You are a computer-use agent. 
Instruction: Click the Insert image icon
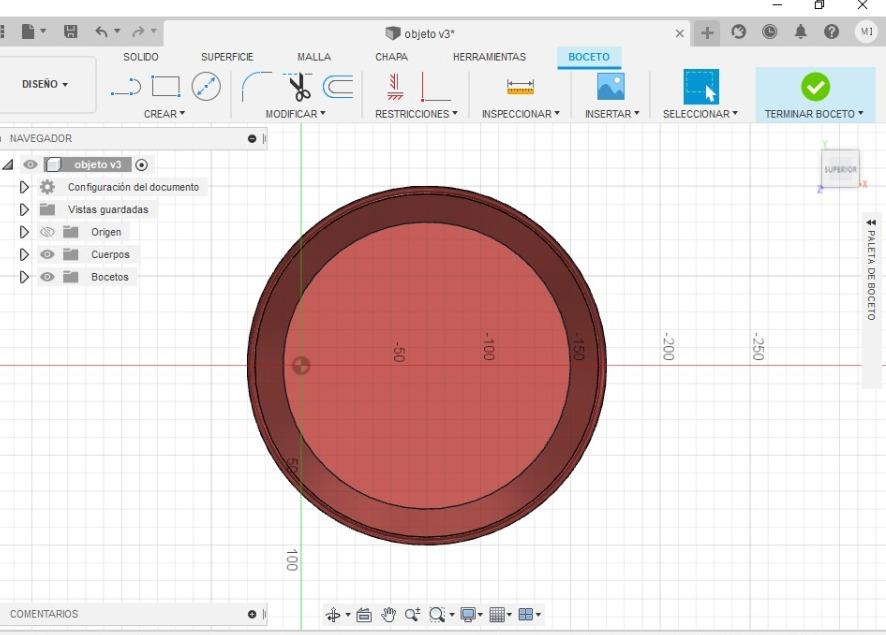611,87
